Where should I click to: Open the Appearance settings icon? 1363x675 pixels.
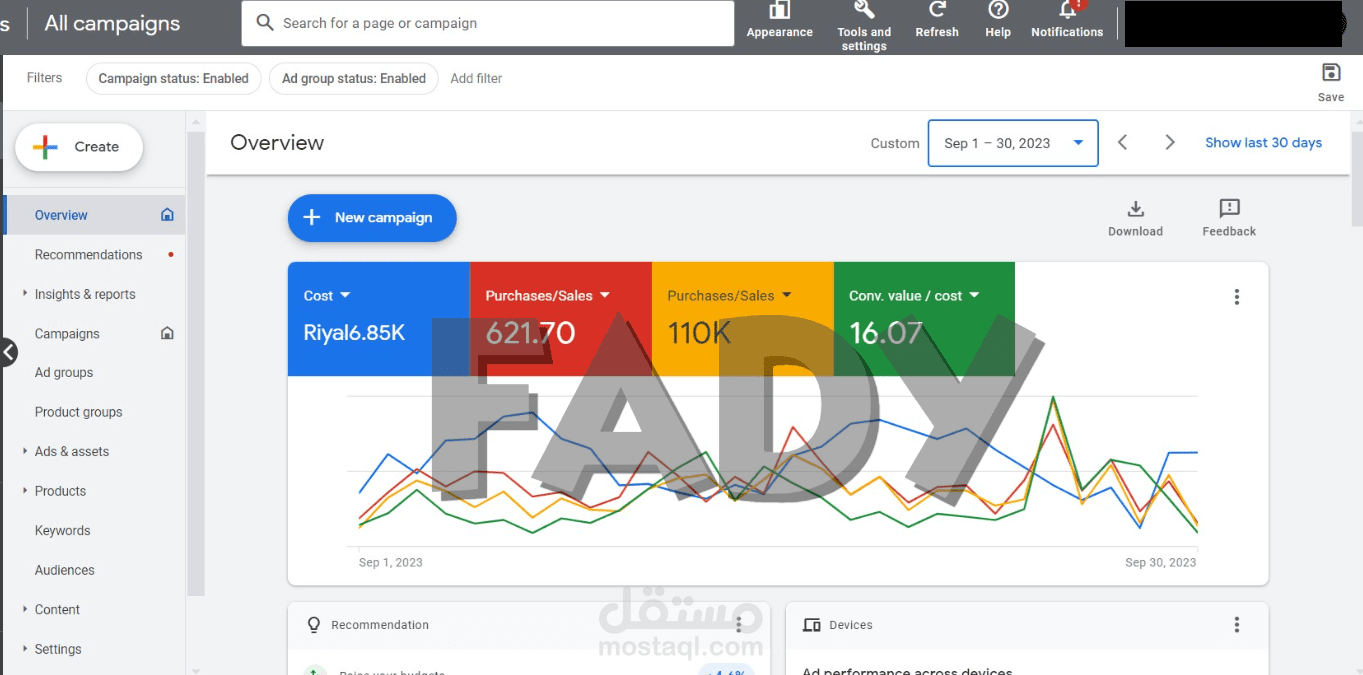pyautogui.click(x=779, y=11)
